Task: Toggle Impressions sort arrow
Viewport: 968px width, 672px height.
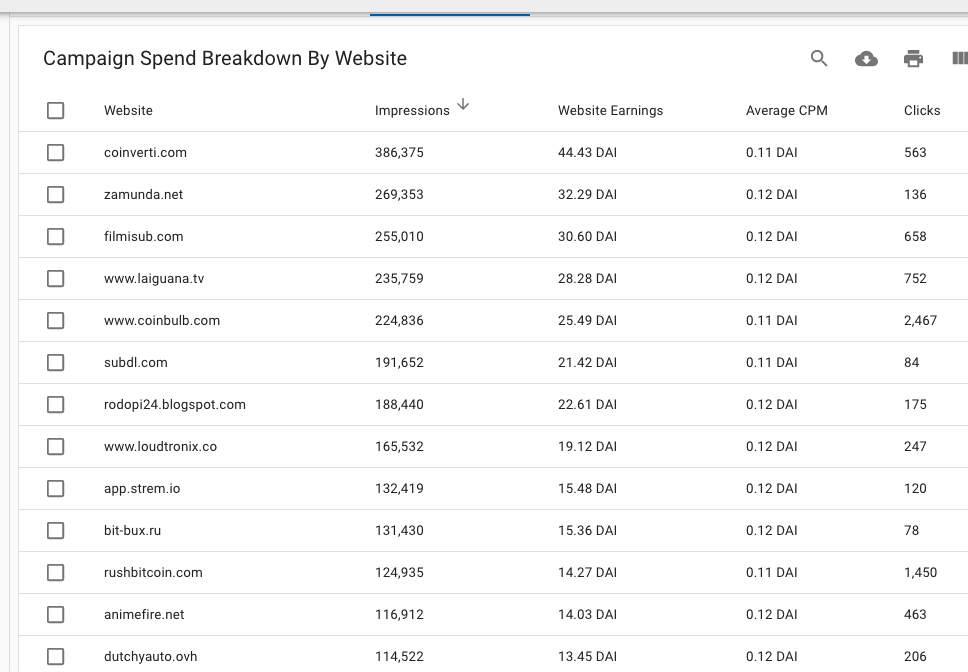Action: point(463,104)
